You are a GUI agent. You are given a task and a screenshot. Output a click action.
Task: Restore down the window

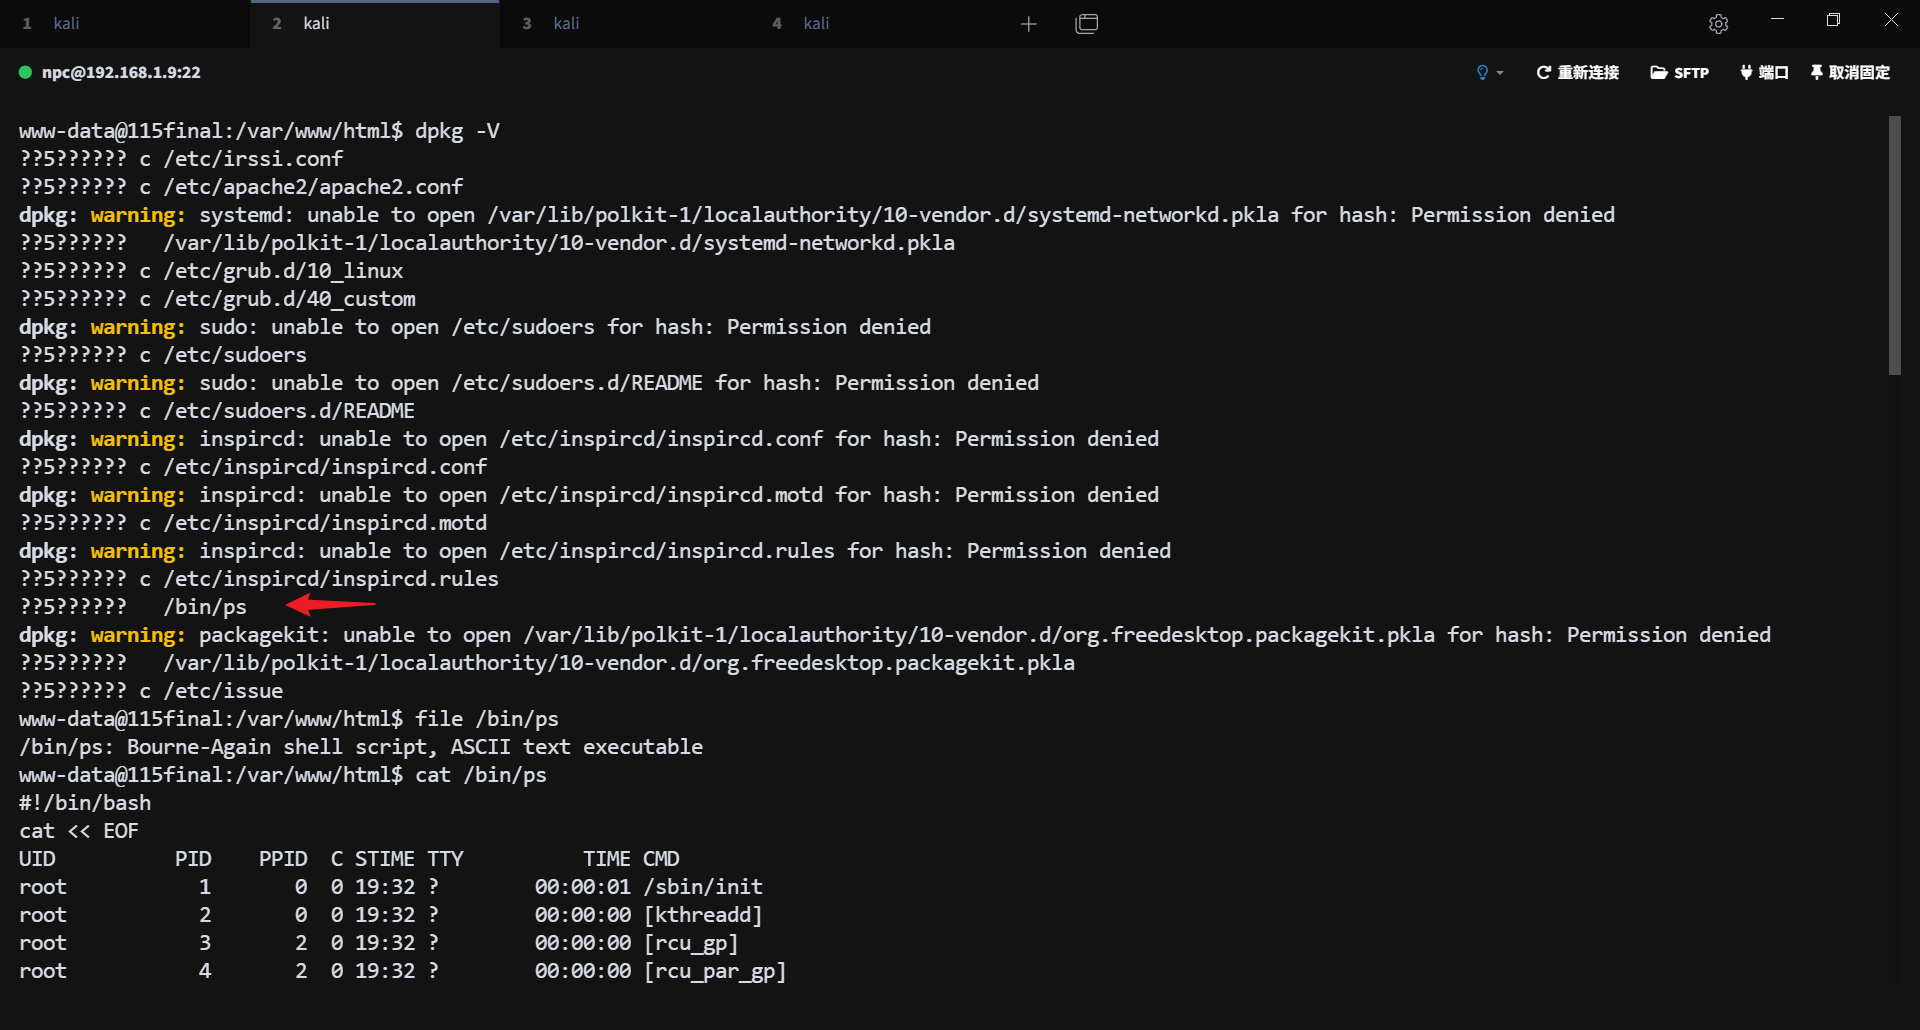1833,20
